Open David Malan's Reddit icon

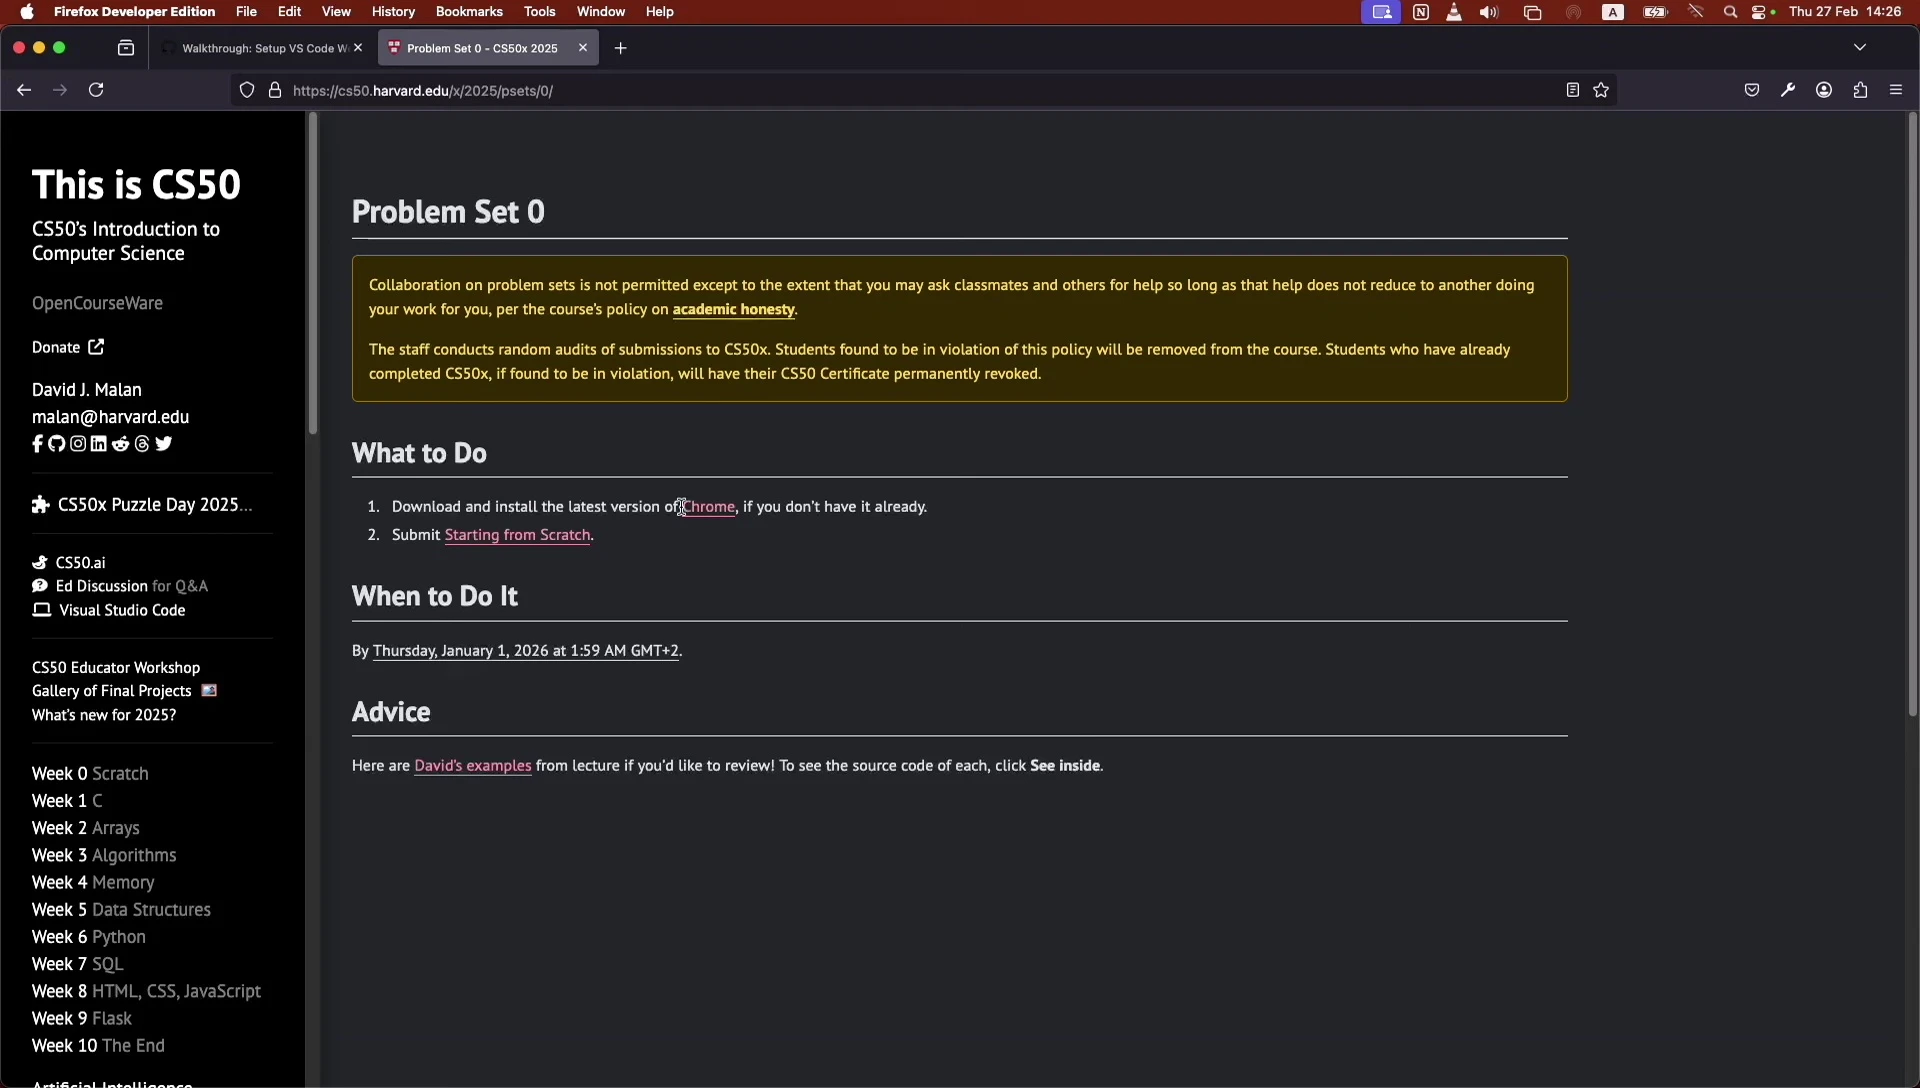(121, 444)
